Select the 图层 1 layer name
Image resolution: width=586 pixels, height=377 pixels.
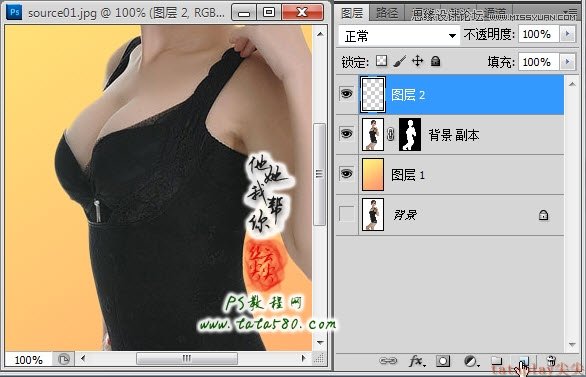408,175
